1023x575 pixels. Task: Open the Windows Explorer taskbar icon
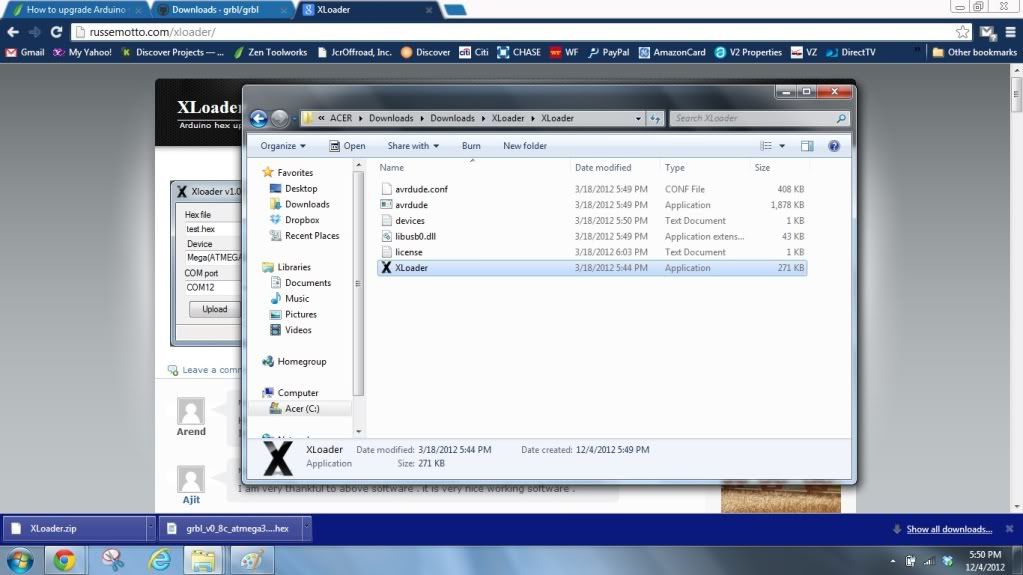pos(204,561)
